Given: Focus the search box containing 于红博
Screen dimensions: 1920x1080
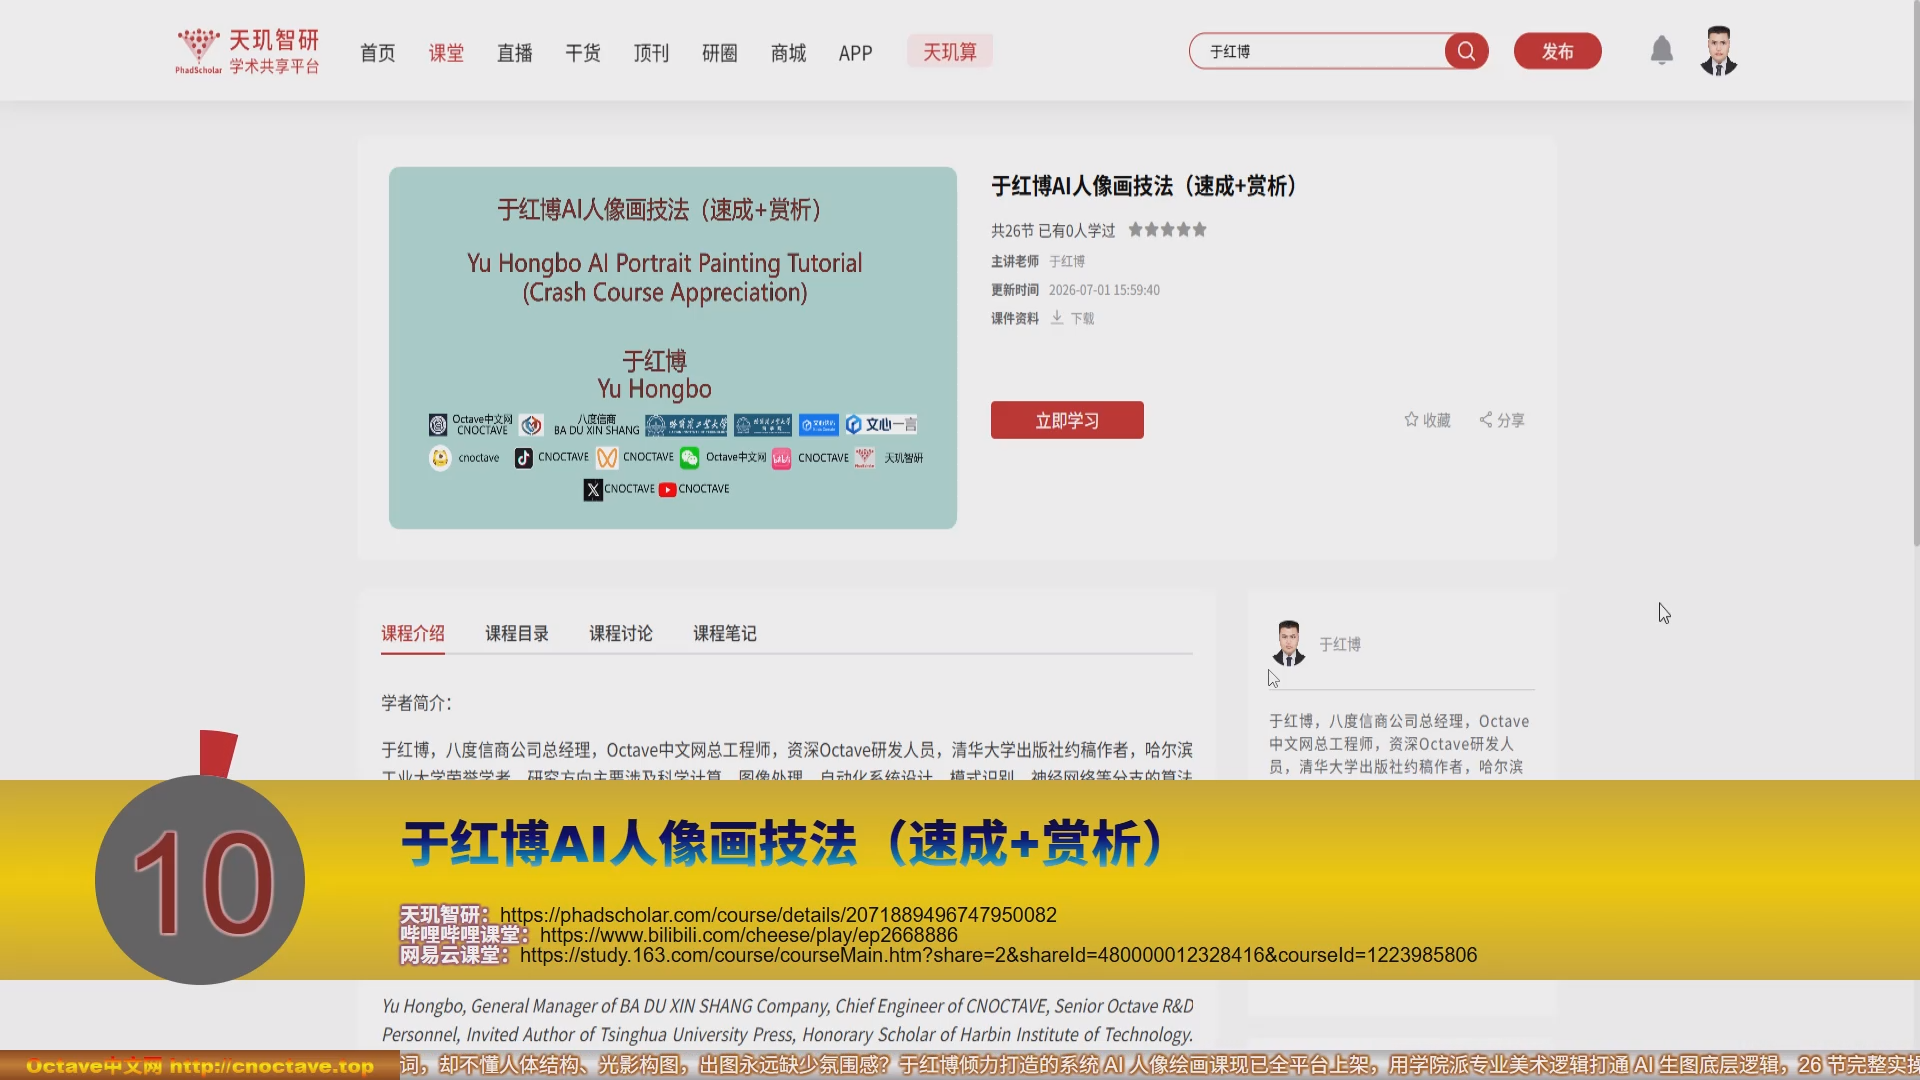Looking at the screenshot, I should click(x=1318, y=51).
